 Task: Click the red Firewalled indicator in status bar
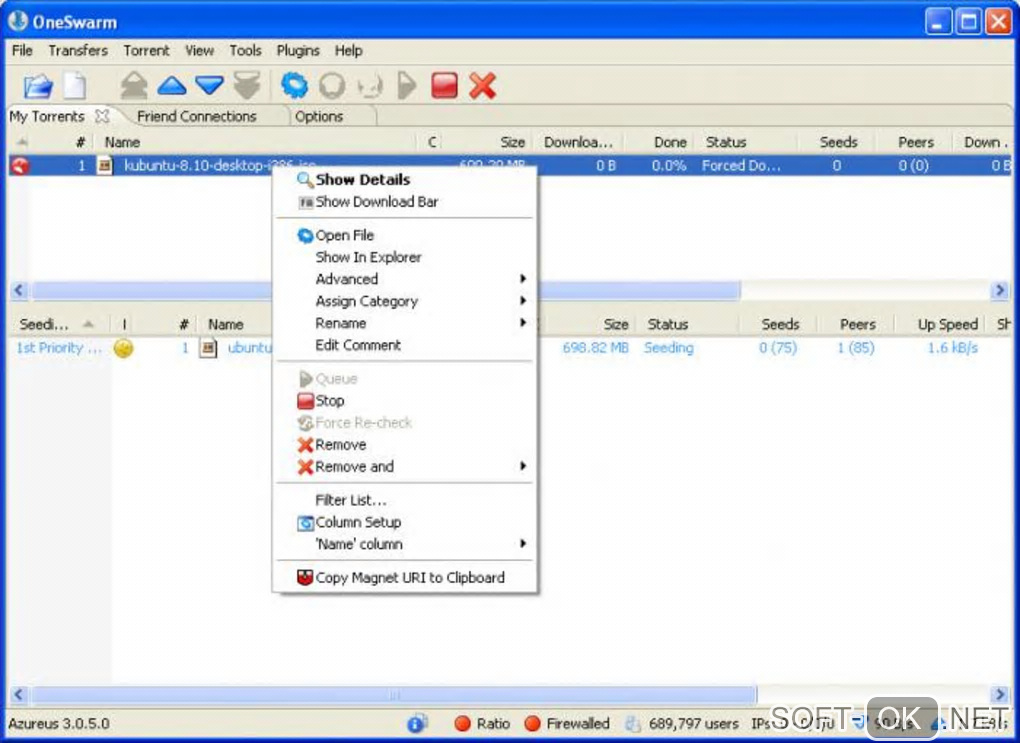point(532,723)
